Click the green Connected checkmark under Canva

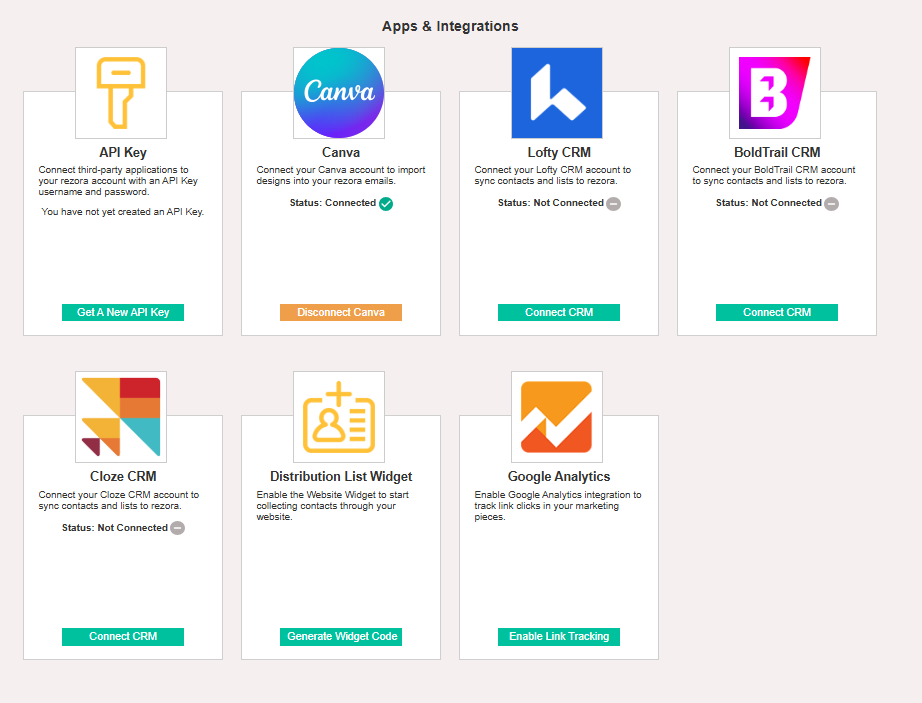pyautogui.click(x=386, y=203)
